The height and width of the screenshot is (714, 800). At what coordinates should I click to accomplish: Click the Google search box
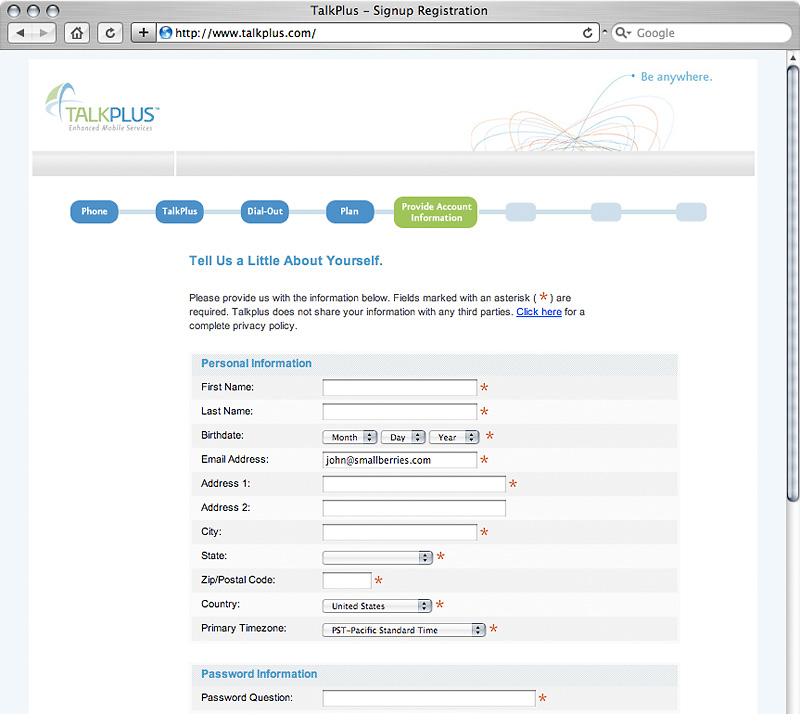[702, 33]
